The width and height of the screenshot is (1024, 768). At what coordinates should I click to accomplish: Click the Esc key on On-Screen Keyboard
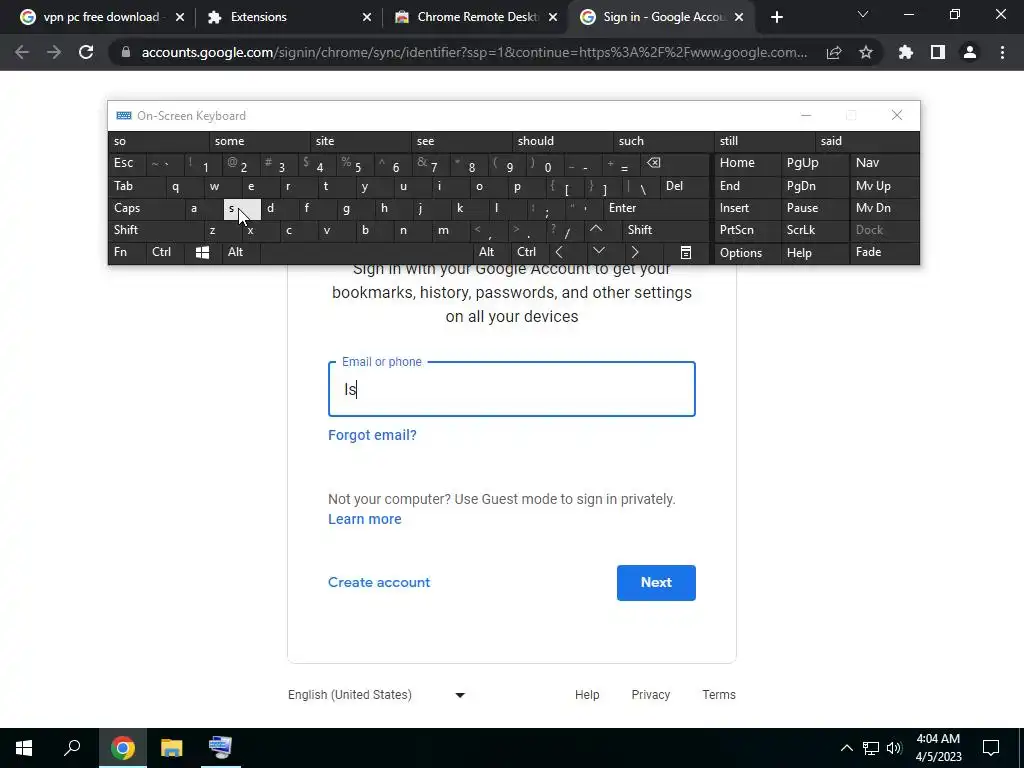click(x=127, y=163)
